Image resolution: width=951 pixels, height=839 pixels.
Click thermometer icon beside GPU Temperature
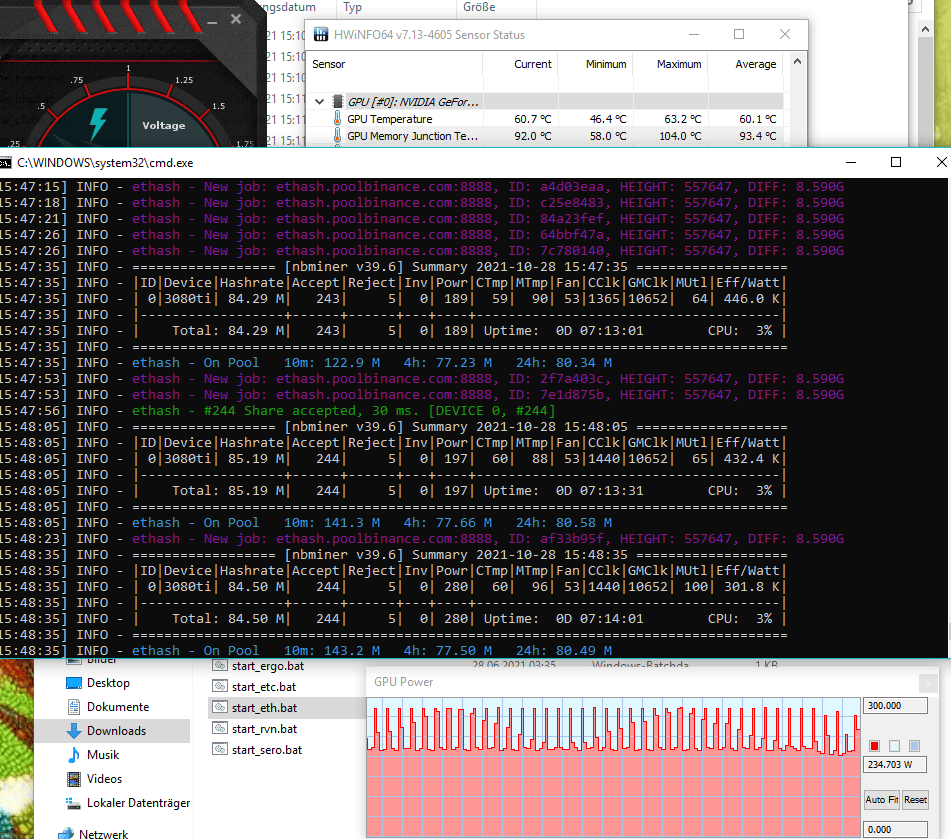337,118
